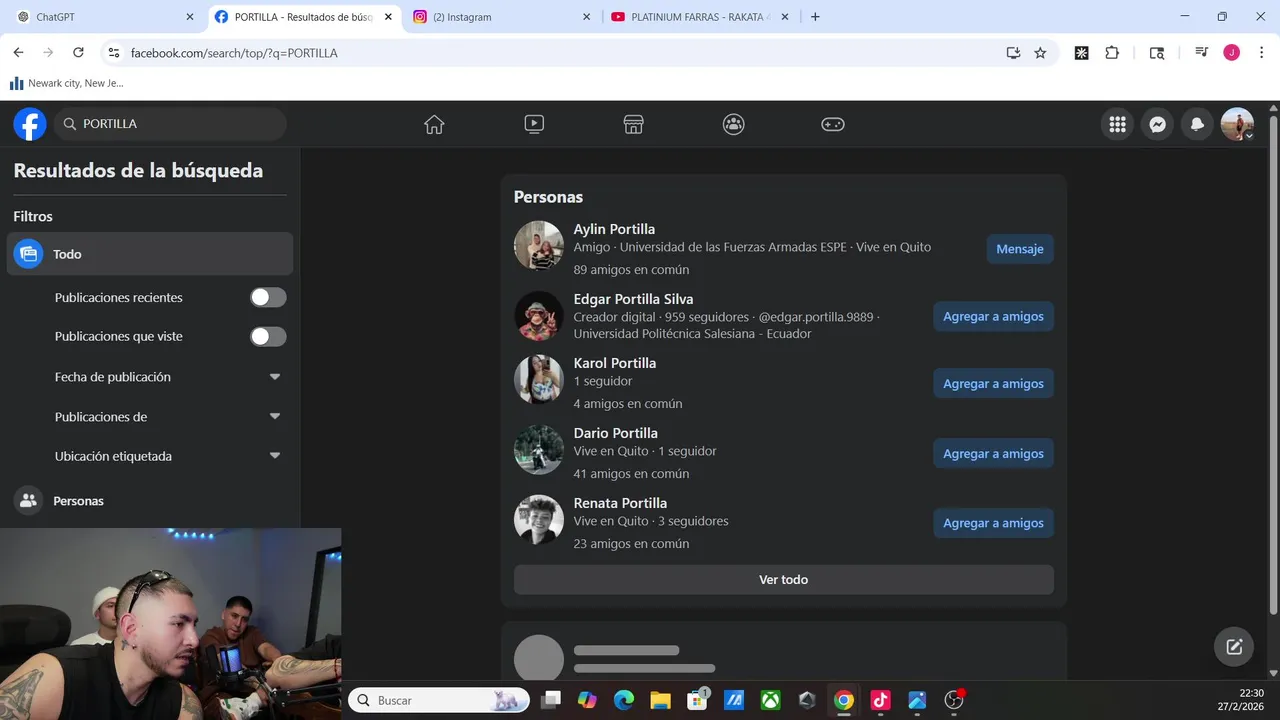Open the account profile picture menu

tap(1237, 124)
